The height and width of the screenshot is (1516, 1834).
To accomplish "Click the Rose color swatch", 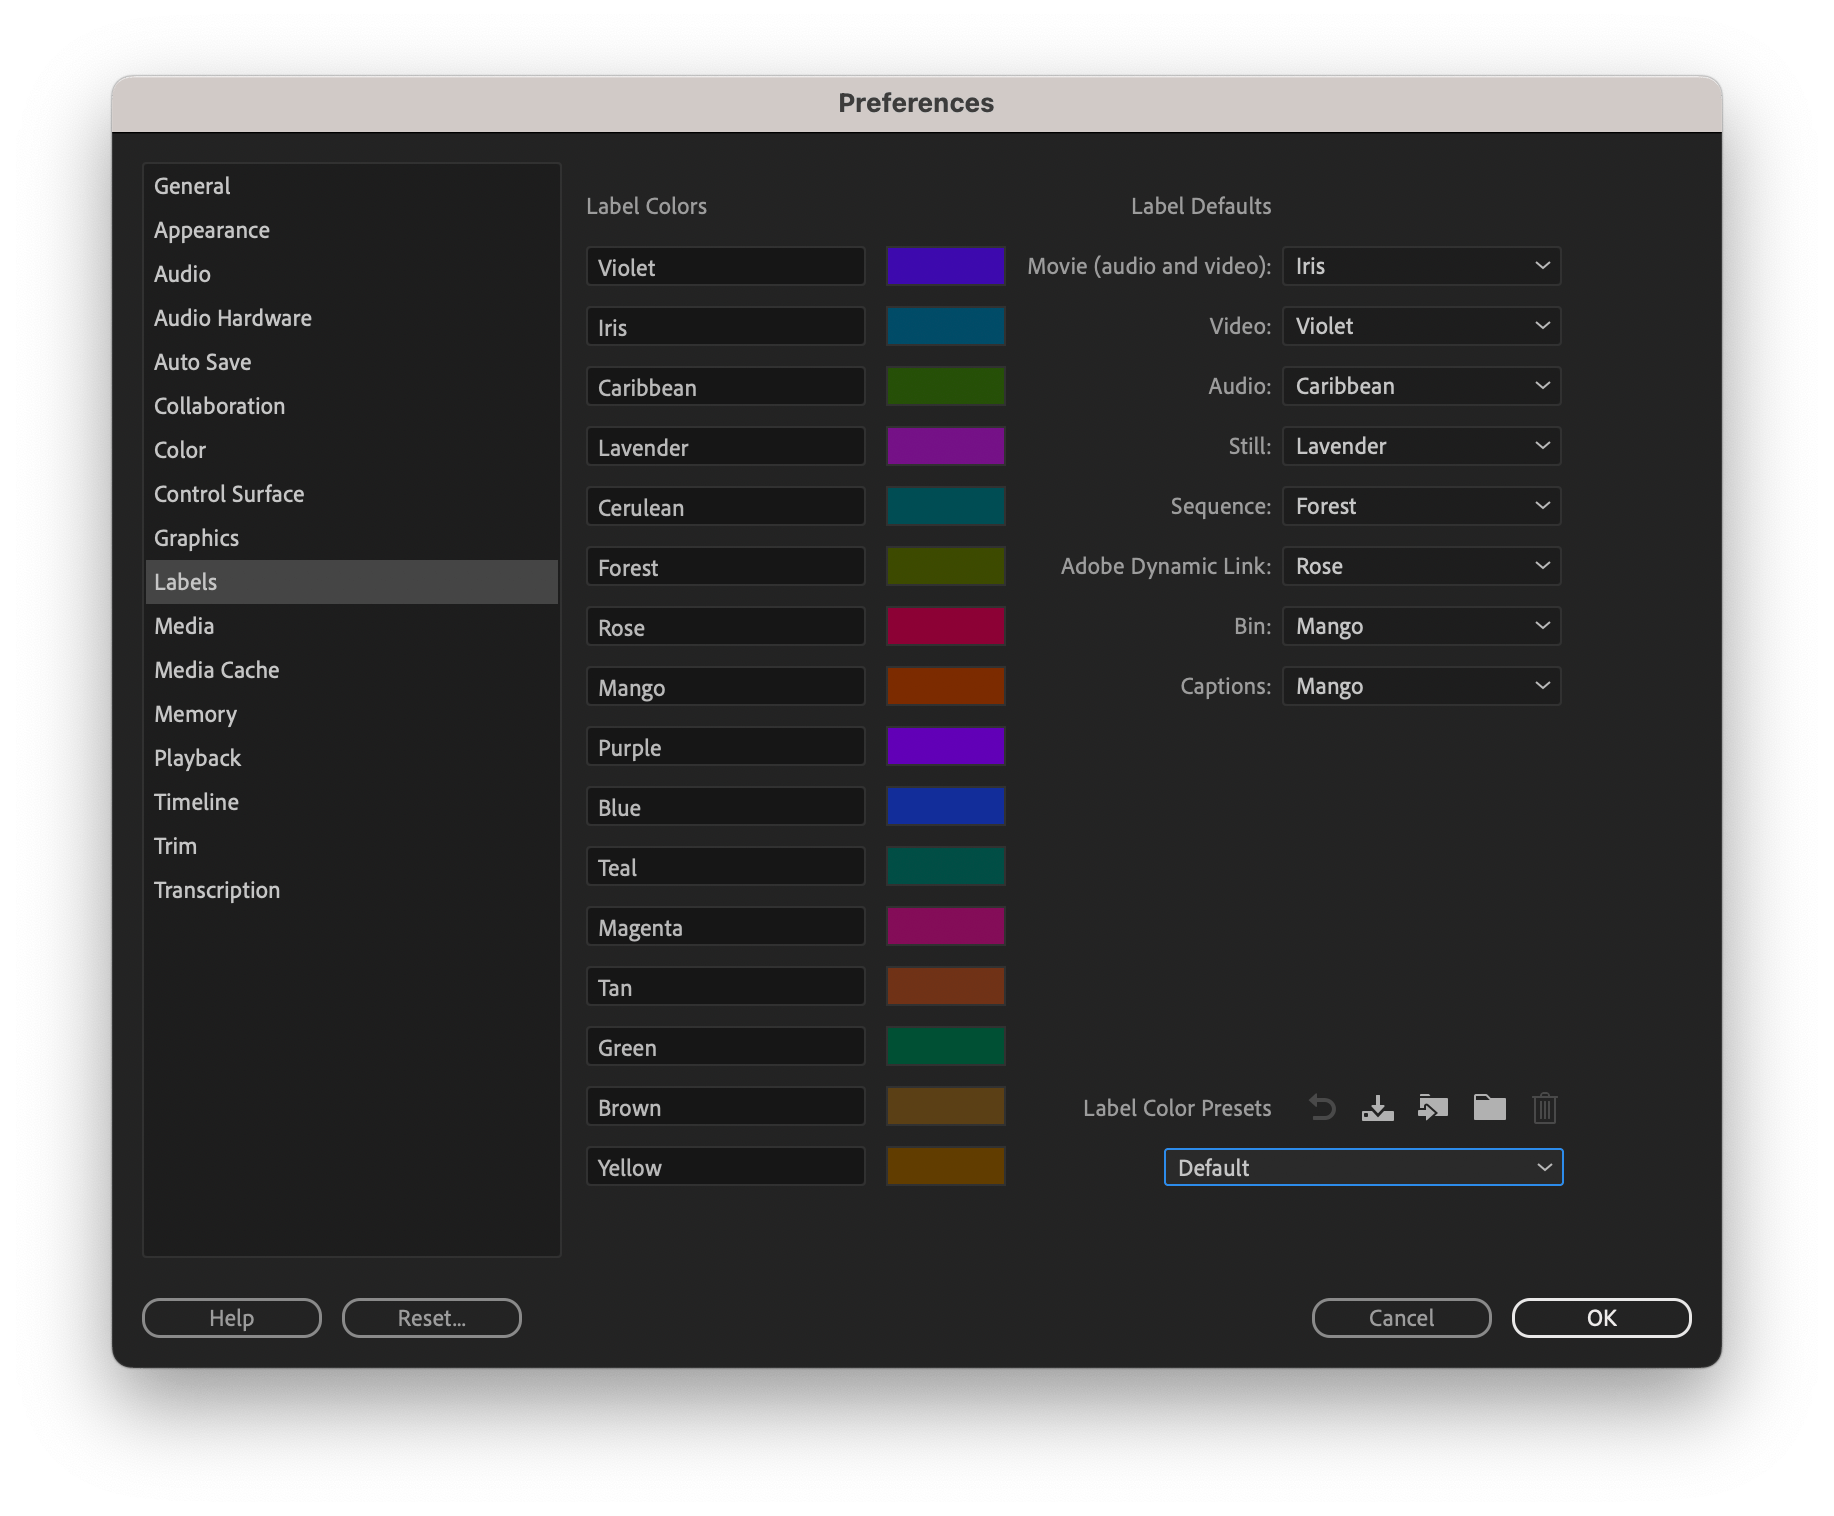I will point(944,626).
